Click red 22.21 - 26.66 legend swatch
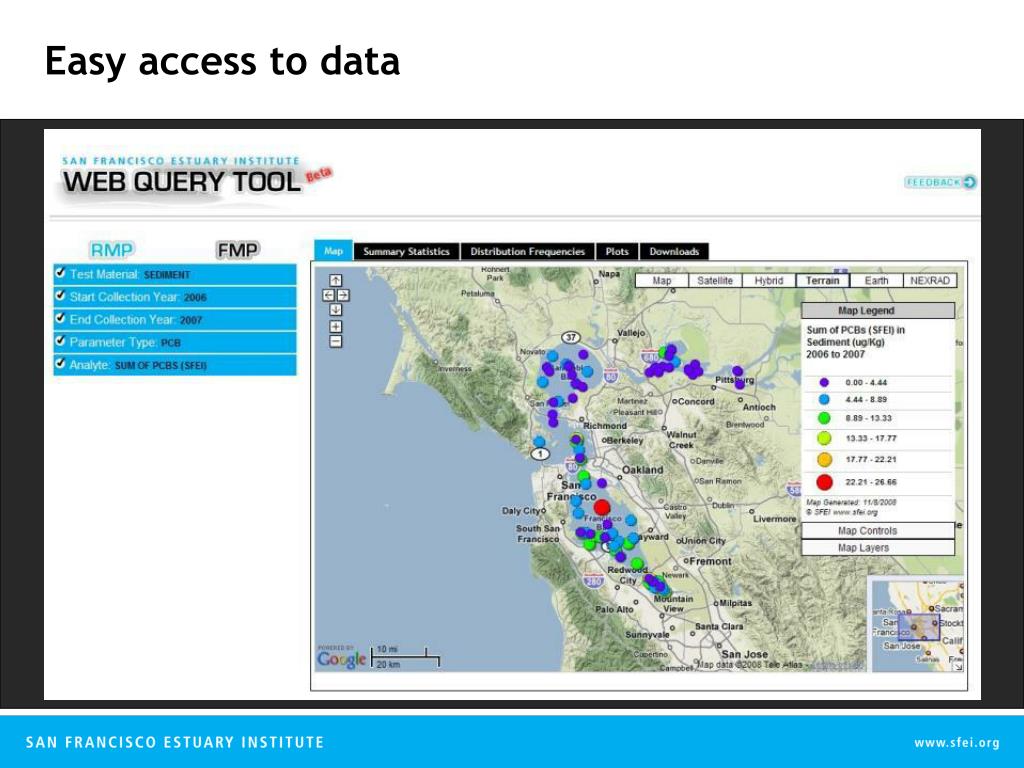 pyautogui.click(x=825, y=483)
